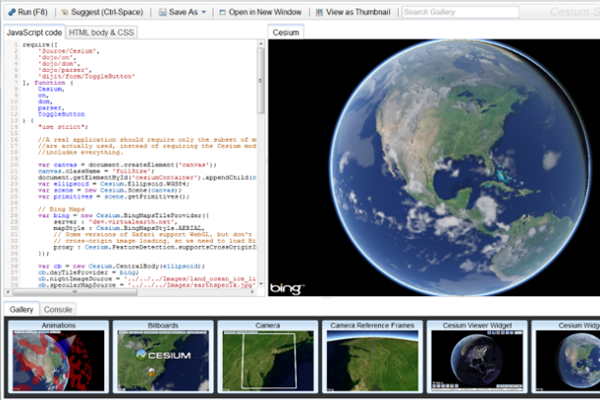Viewport: 600px width, 400px height.
Task: Open the Camera Reference Frames thumbnail
Action: 372,357
